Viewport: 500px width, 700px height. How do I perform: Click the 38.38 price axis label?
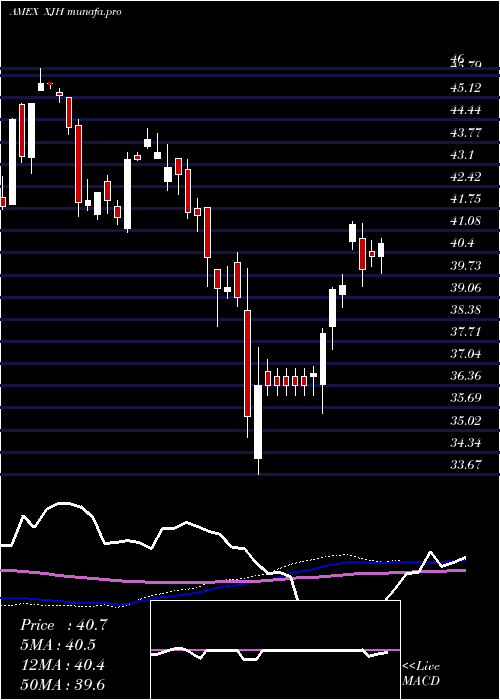coord(466,309)
